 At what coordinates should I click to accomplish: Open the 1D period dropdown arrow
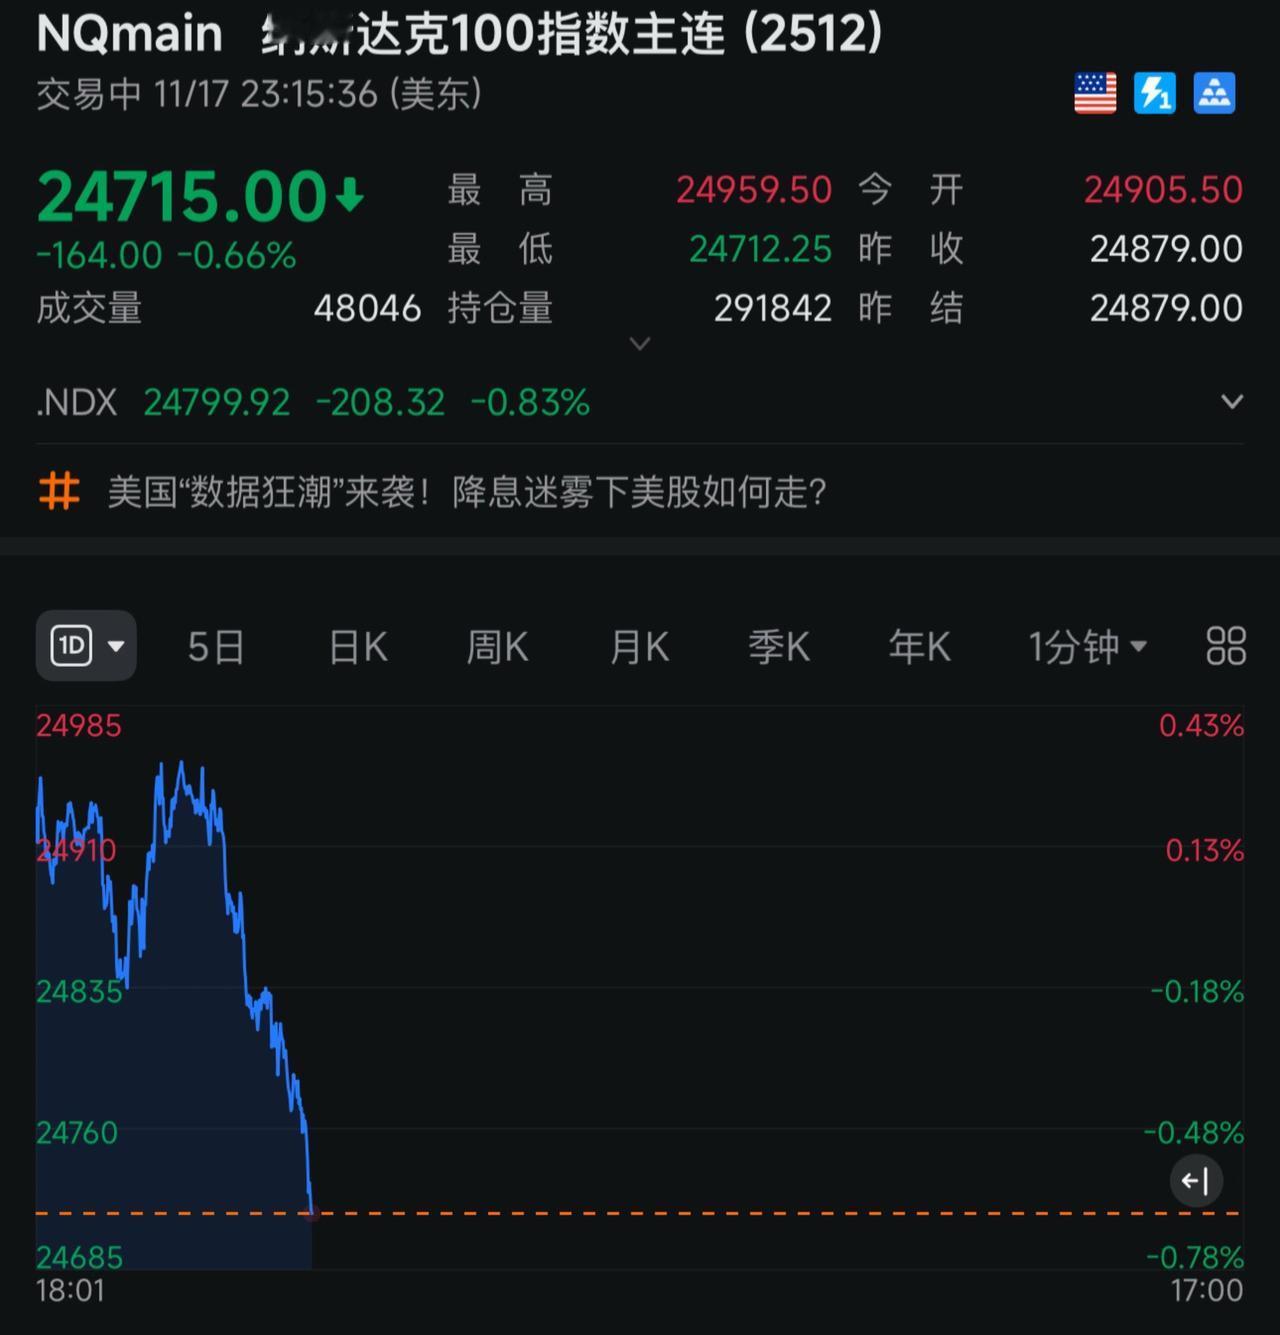117,645
